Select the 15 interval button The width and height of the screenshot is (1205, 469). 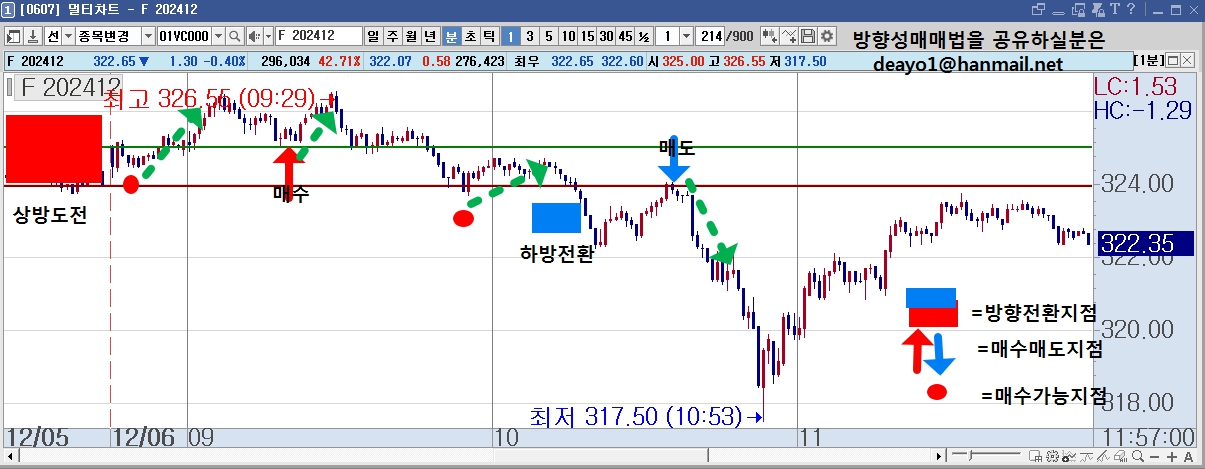pyautogui.click(x=588, y=36)
